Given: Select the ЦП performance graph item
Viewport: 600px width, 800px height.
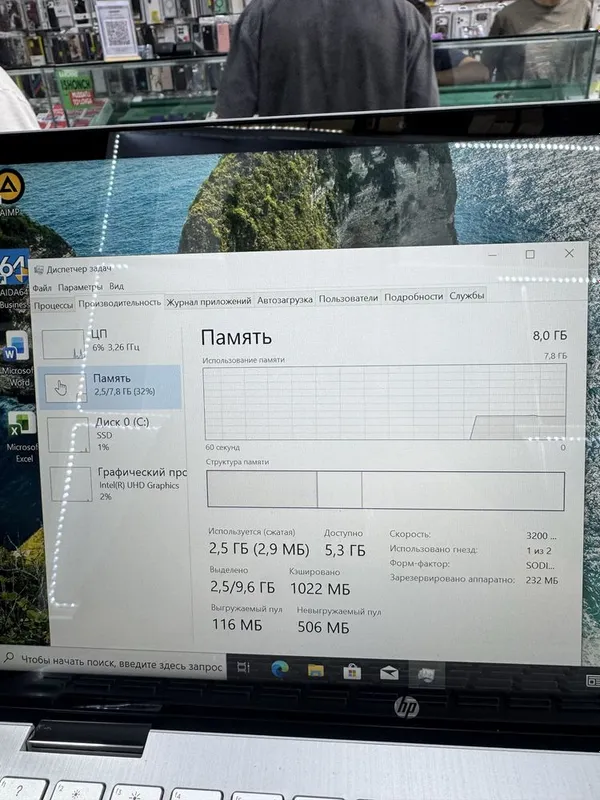Looking at the screenshot, I should [110, 343].
